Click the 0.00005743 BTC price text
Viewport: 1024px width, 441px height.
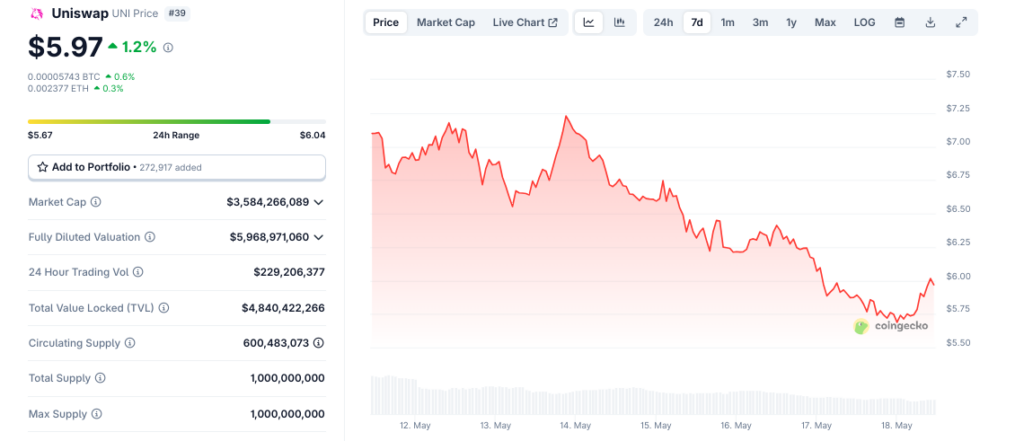pyautogui.click(x=64, y=76)
